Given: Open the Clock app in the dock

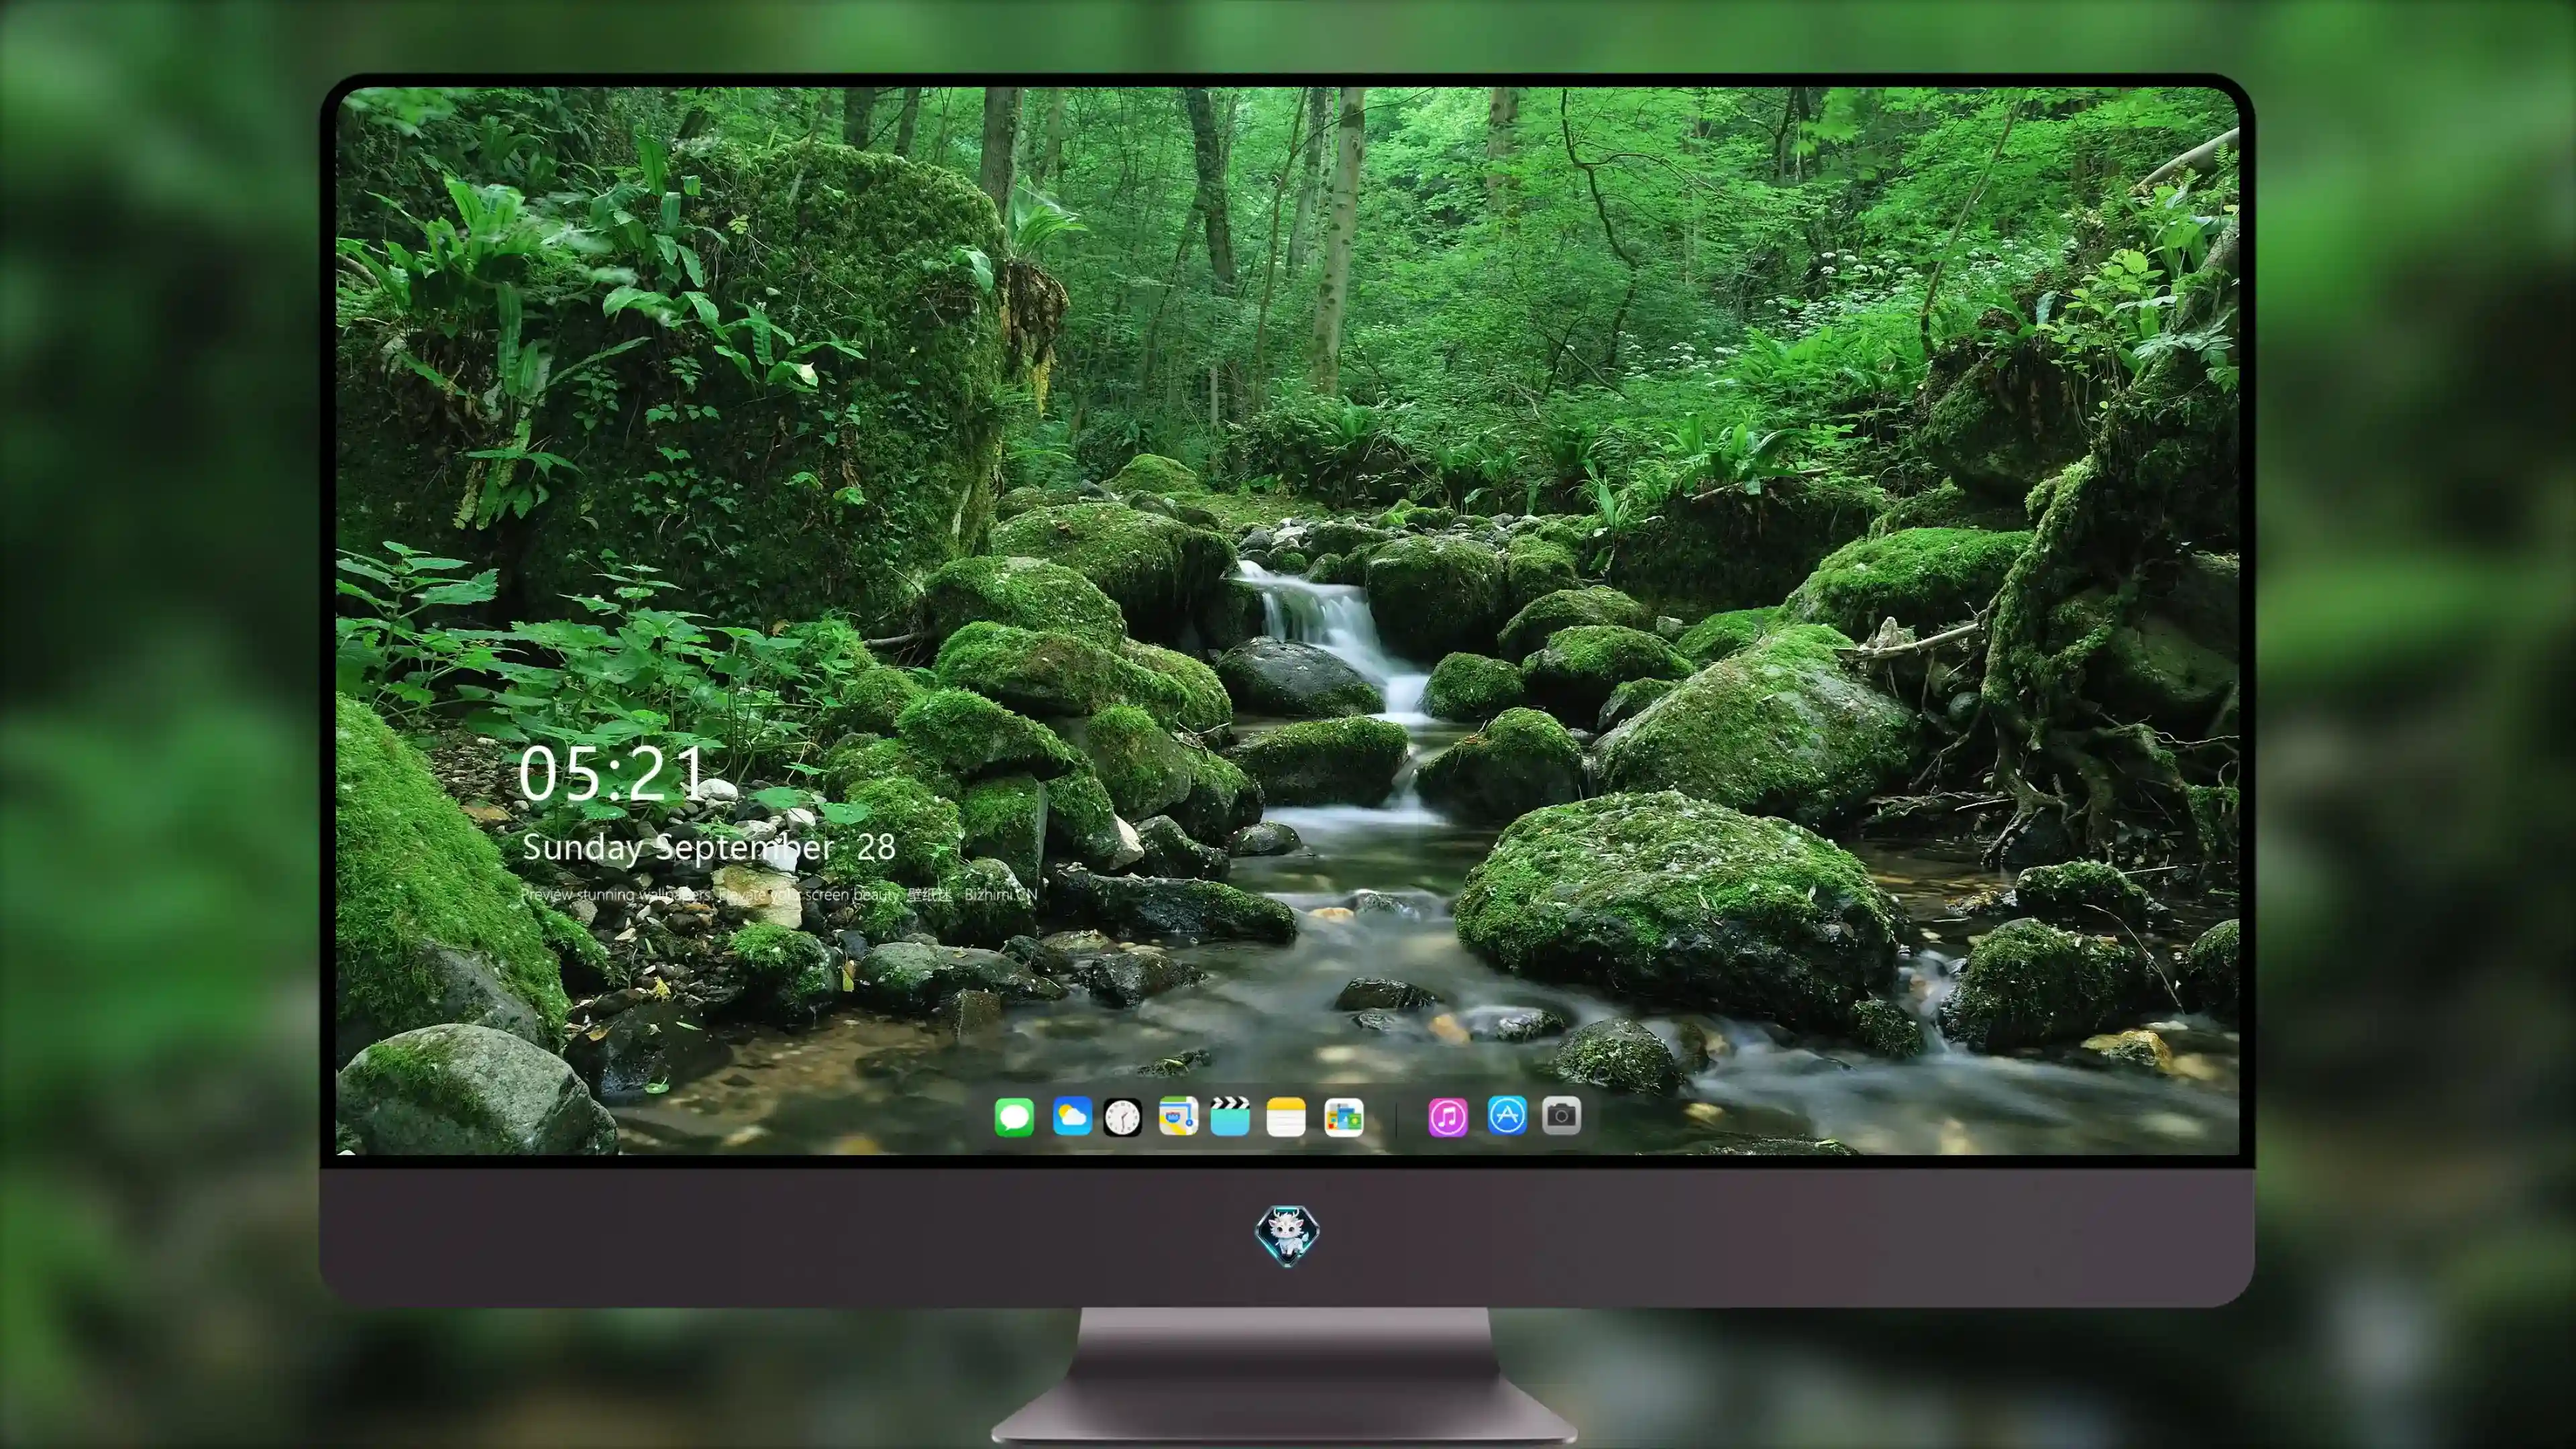Looking at the screenshot, I should point(1122,1116).
